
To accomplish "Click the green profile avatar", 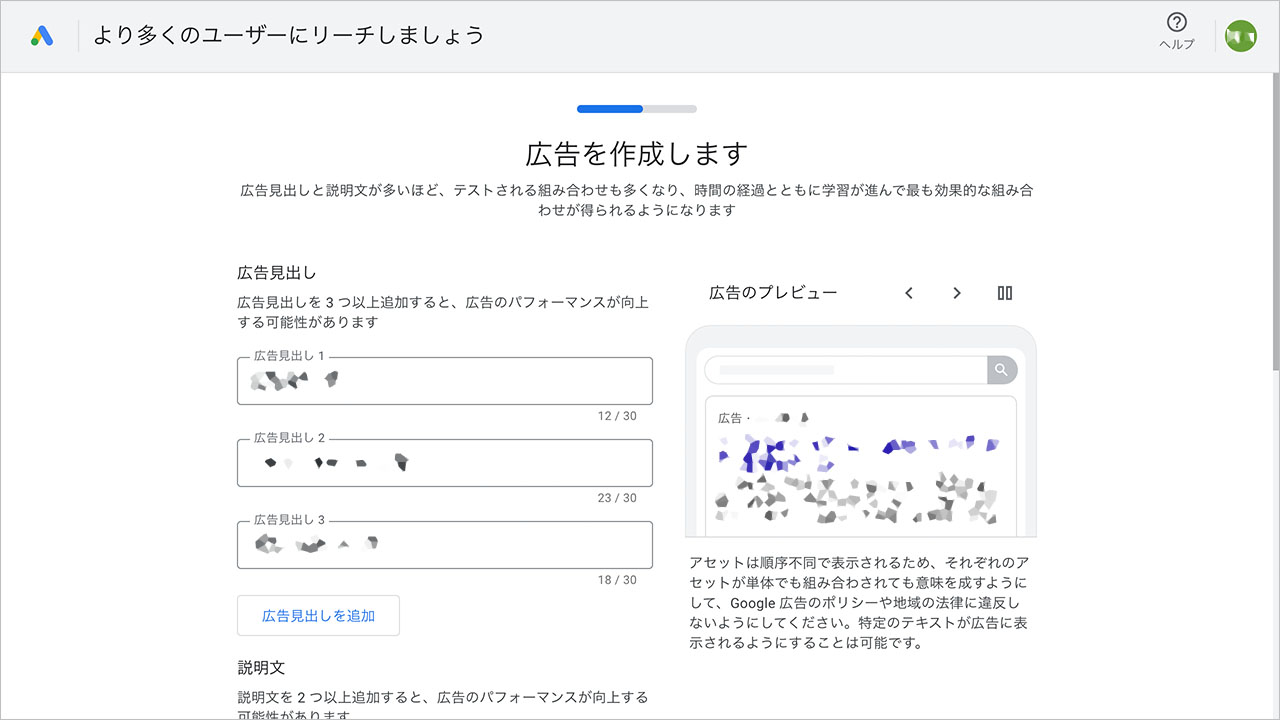I will click(x=1240, y=35).
